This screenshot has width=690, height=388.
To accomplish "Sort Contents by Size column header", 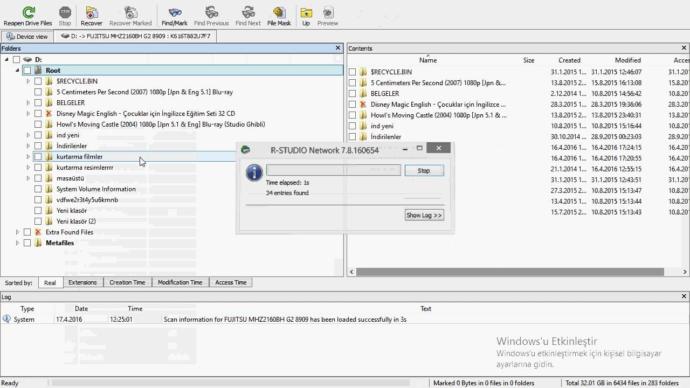I will 529,60.
